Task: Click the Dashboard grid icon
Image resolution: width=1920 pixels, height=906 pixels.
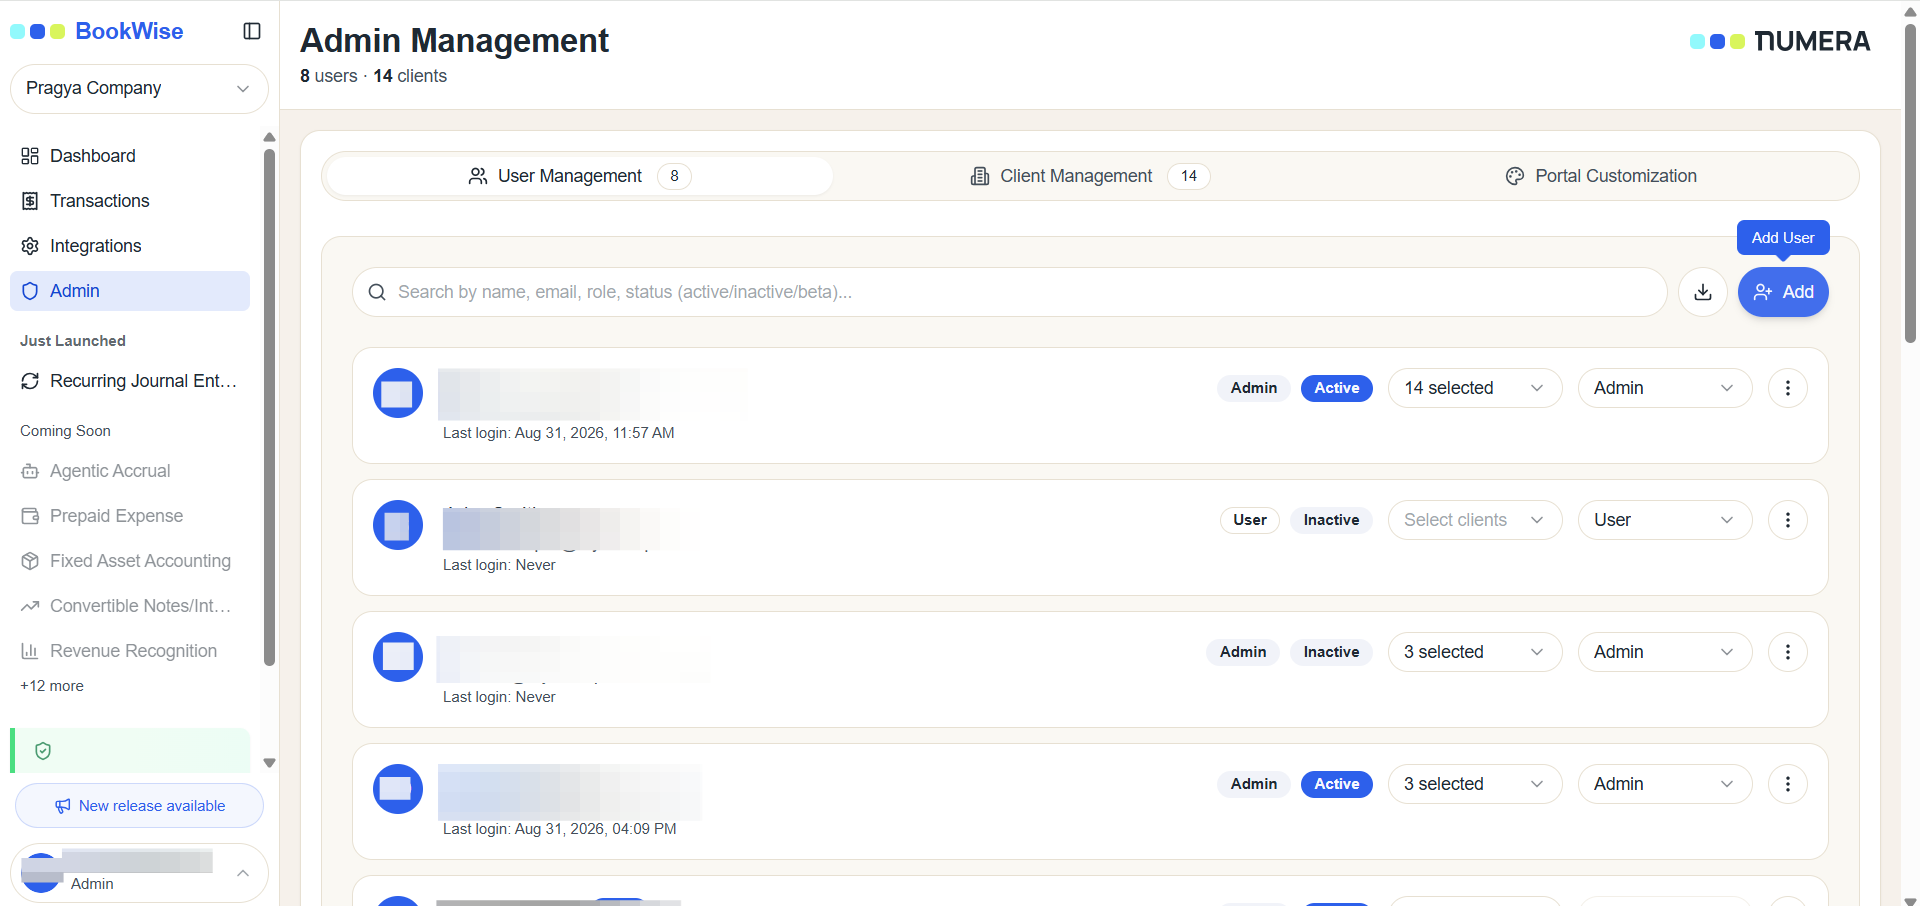Action: [x=30, y=156]
